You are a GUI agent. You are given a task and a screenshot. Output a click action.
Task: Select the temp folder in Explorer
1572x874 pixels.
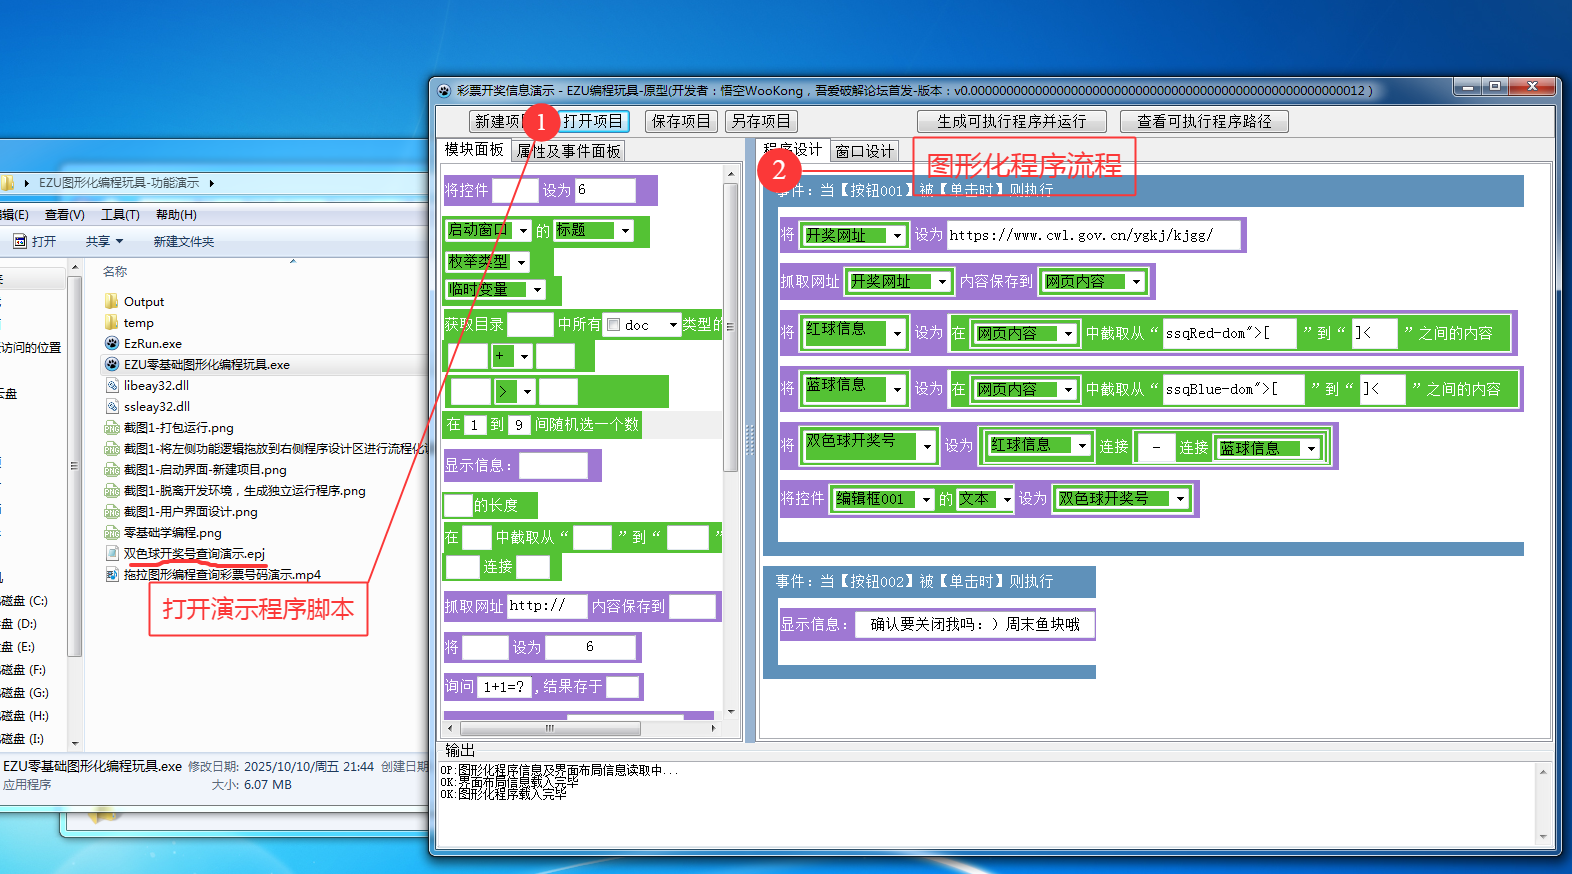click(x=138, y=322)
